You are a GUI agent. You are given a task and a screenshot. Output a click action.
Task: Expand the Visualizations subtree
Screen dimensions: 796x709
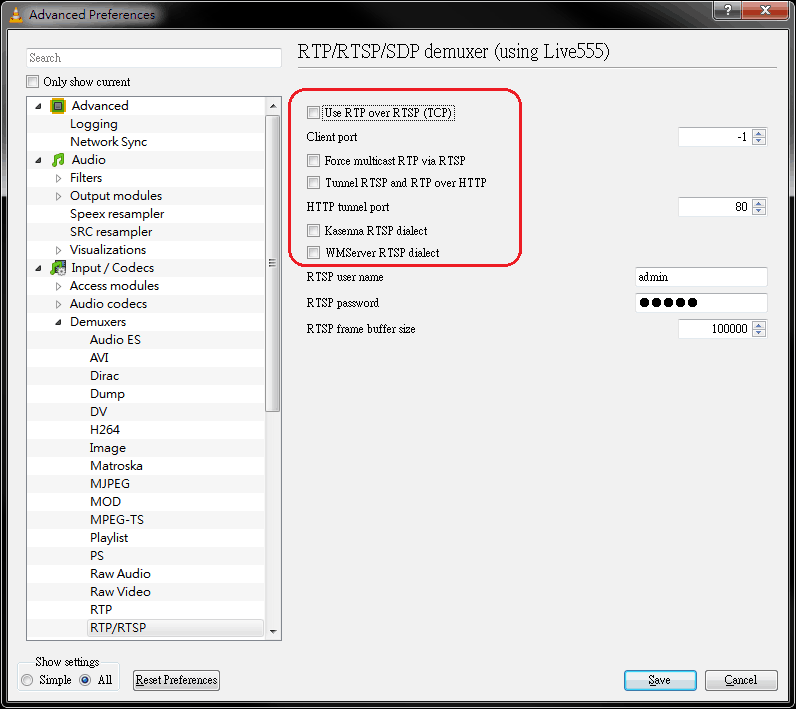tap(58, 250)
